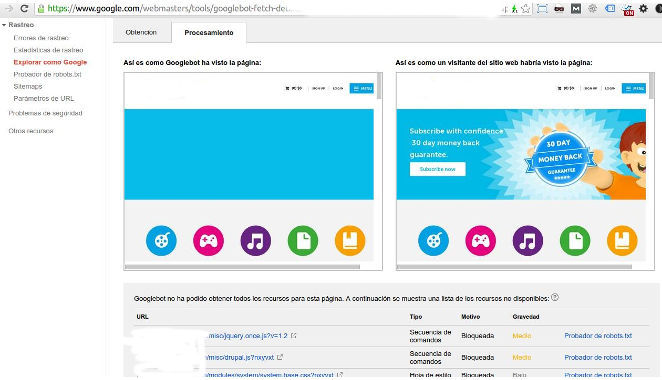662x380 pixels.
Task: Click Media severity in jquery.once.js row
Action: pos(521,336)
